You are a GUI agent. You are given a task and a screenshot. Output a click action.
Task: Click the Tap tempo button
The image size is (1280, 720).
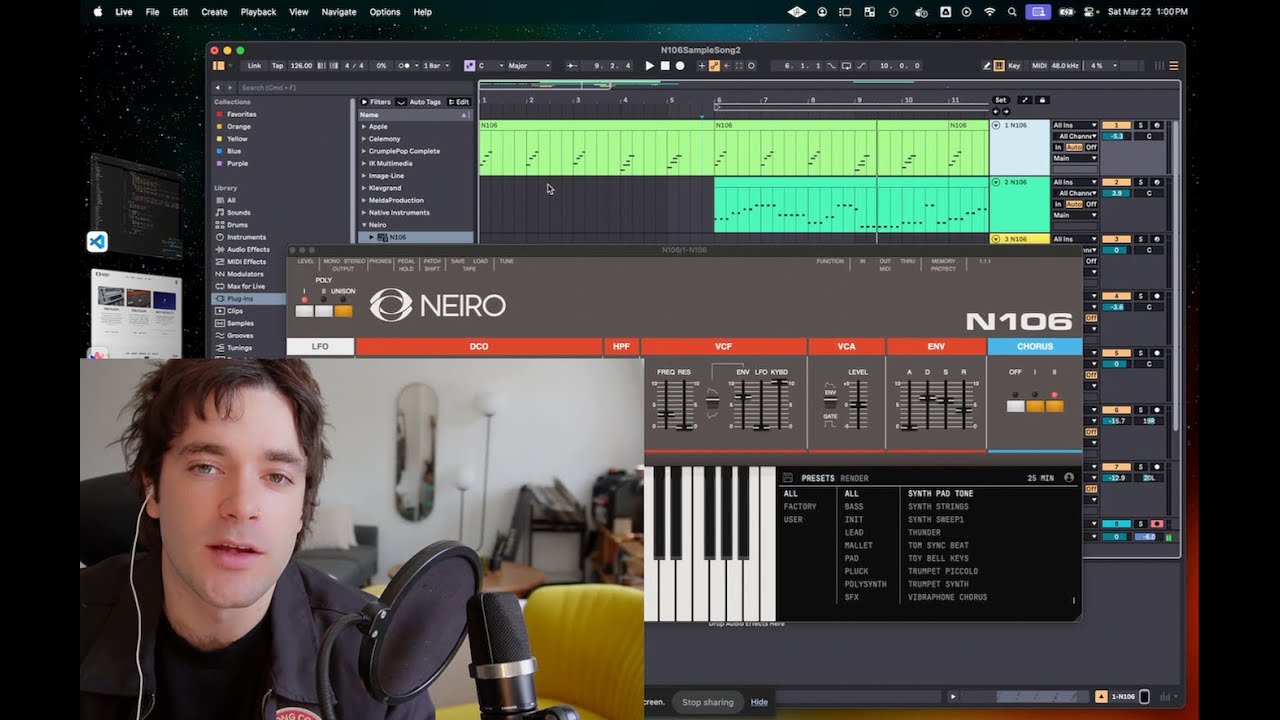tap(277, 66)
